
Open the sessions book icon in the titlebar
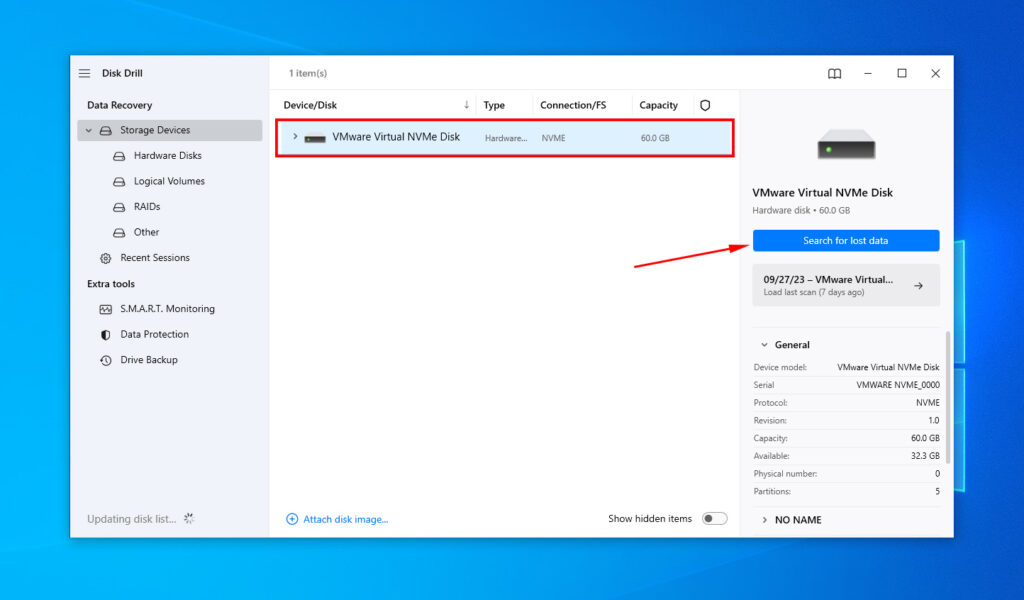(834, 73)
